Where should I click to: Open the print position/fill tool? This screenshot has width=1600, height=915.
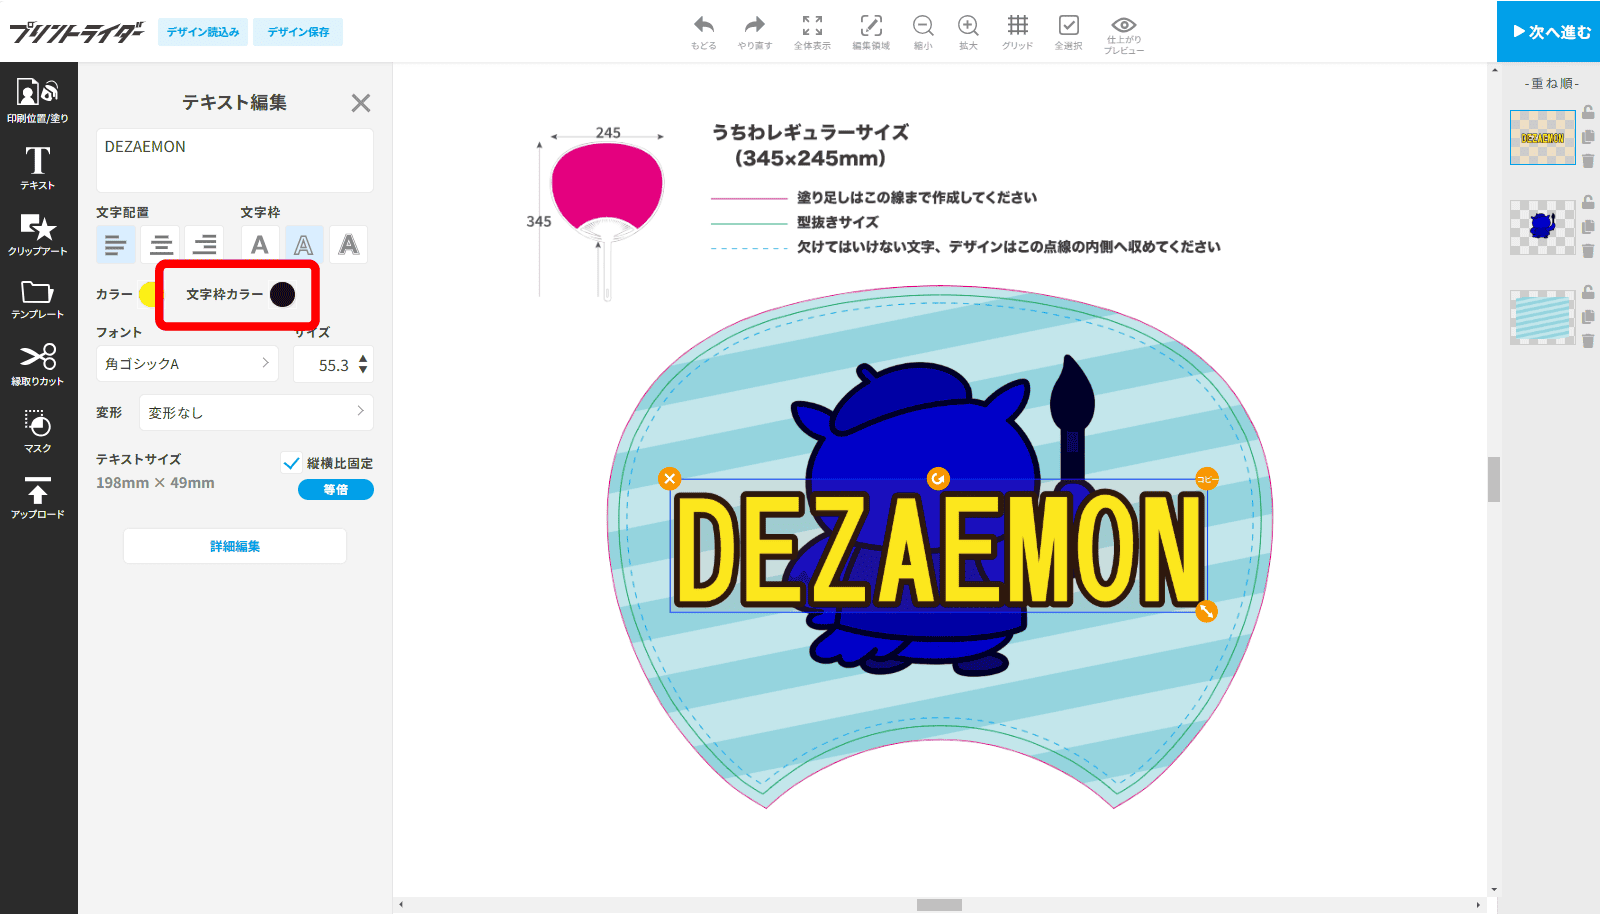(x=38, y=100)
